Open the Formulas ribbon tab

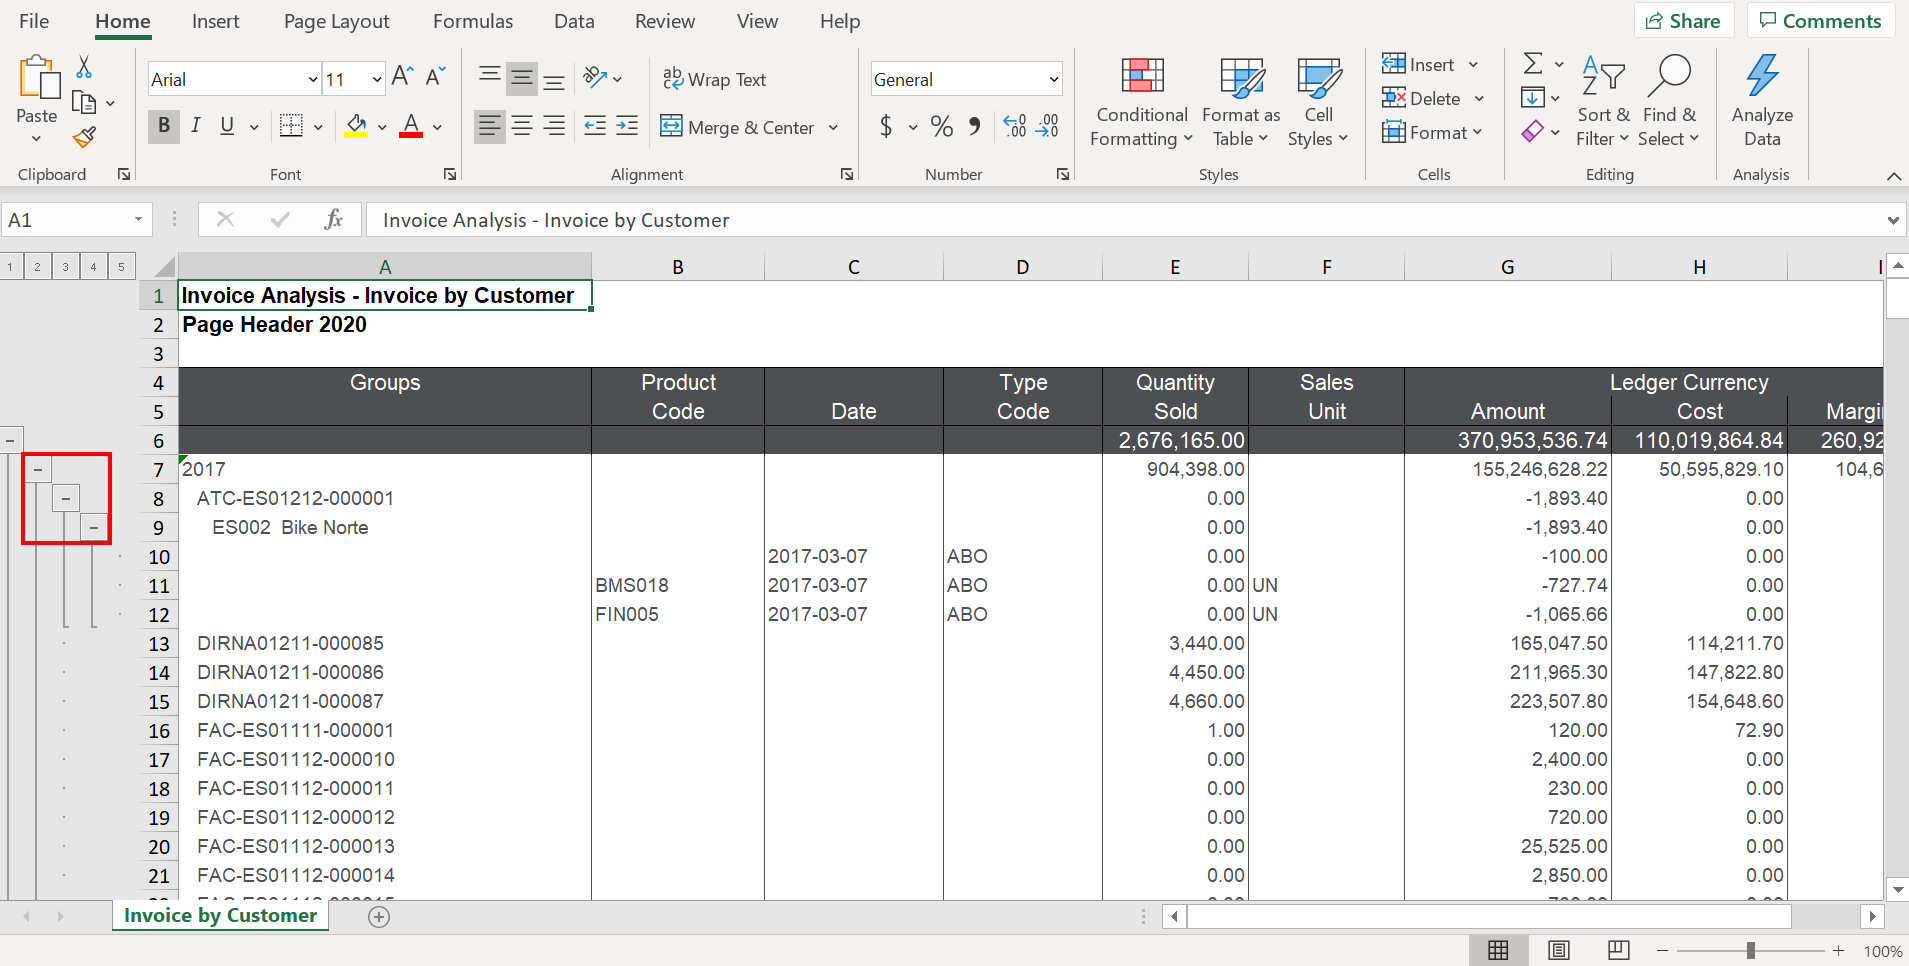[472, 21]
